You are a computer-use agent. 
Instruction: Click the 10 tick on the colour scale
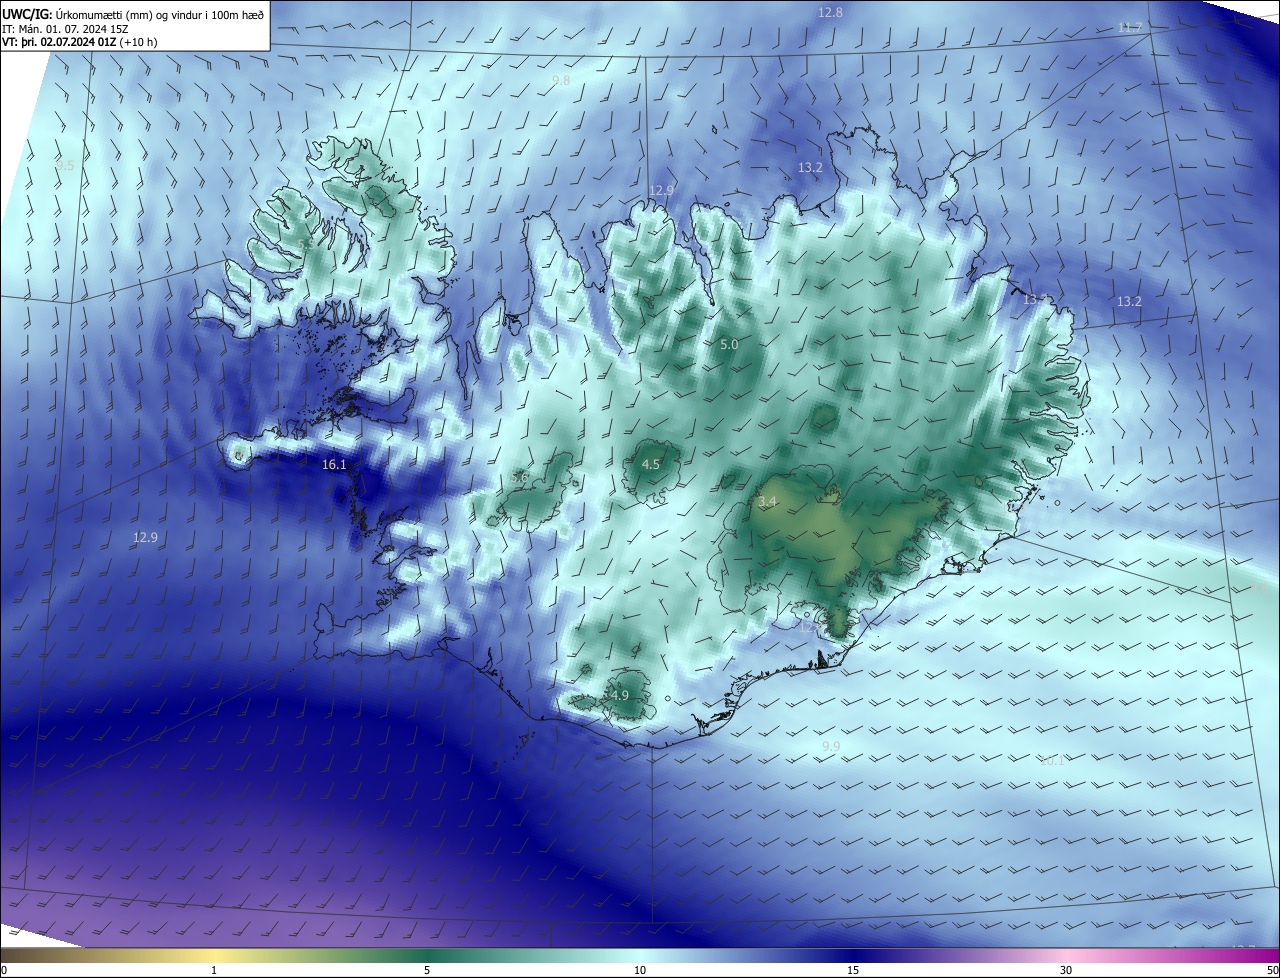(640, 970)
